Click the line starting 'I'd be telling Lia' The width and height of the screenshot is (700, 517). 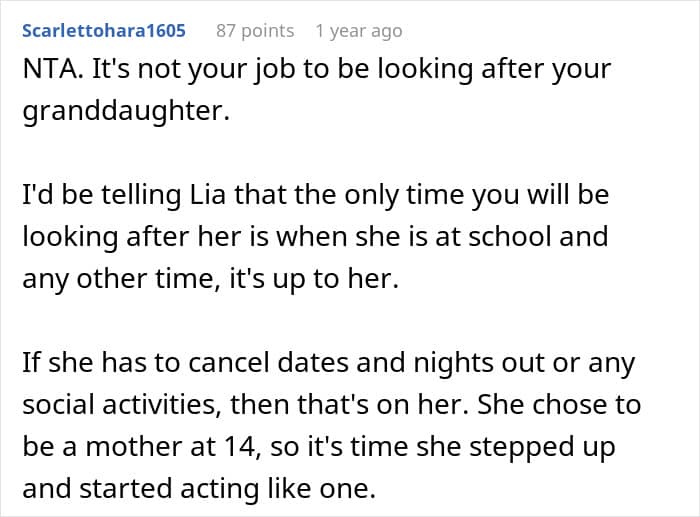pos(316,195)
